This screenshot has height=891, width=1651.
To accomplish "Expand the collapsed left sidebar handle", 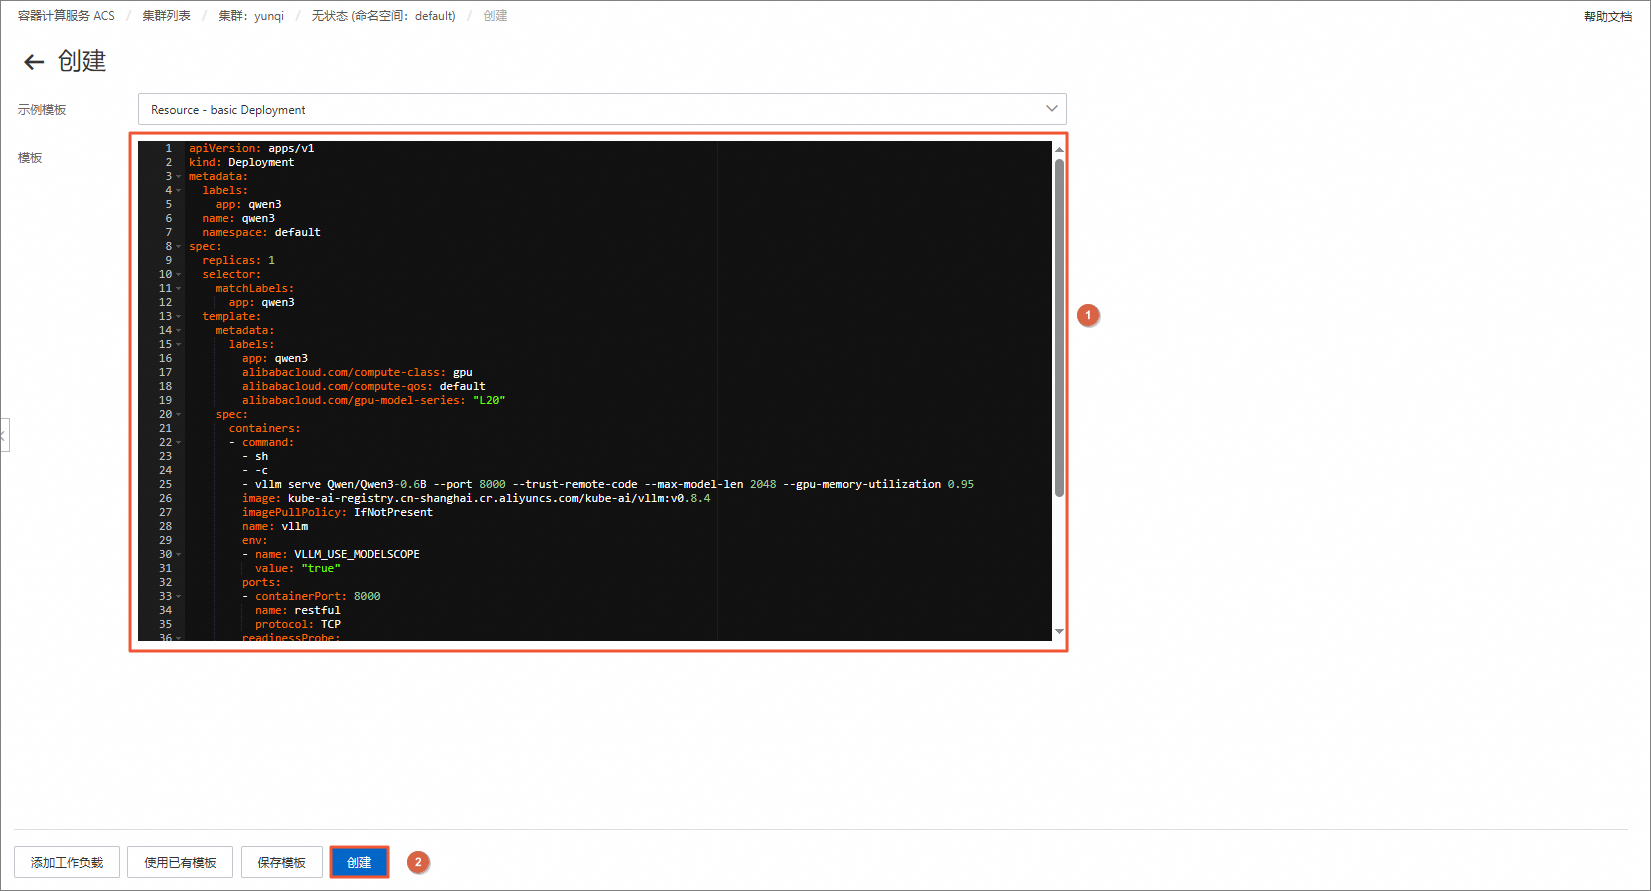I will tap(4, 435).
